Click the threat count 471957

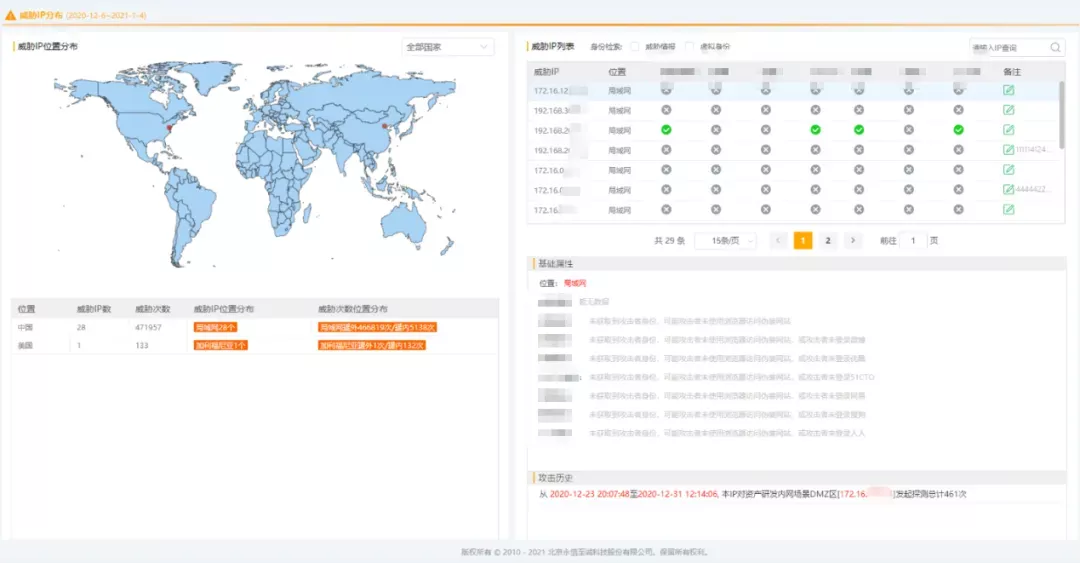(x=148, y=327)
